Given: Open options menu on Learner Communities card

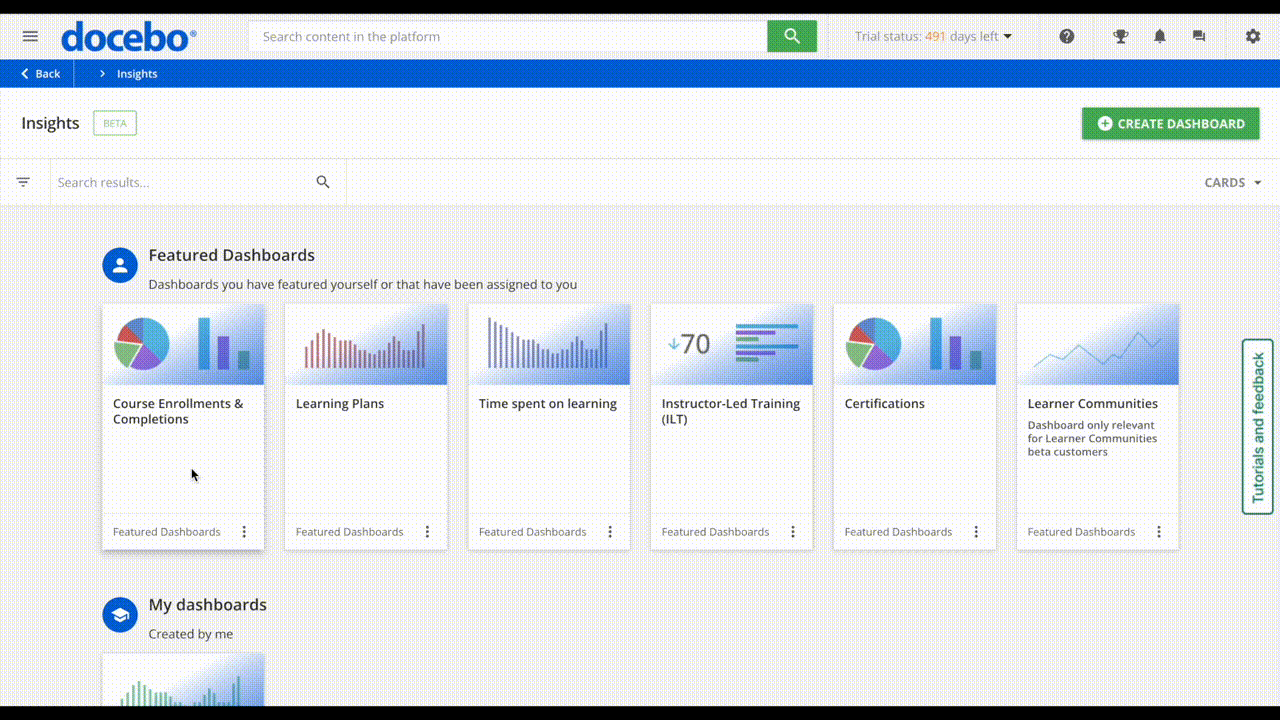Looking at the screenshot, I should point(1158,531).
